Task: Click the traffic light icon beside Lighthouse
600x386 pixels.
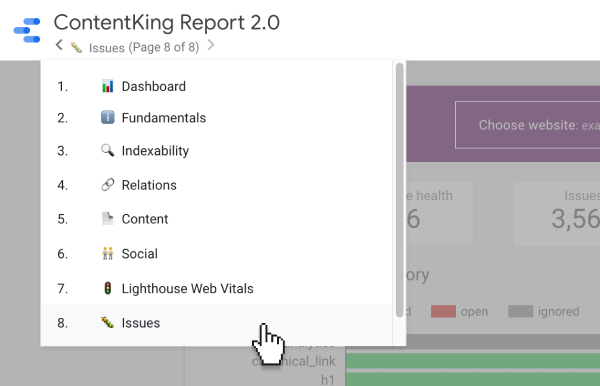Action: pos(108,288)
